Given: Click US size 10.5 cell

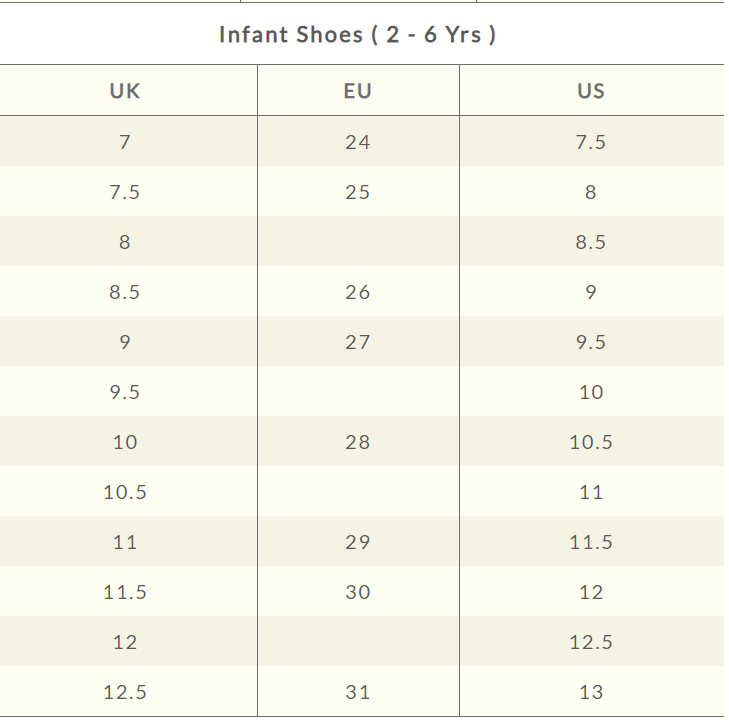Looking at the screenshot, I should pos(590,442).
